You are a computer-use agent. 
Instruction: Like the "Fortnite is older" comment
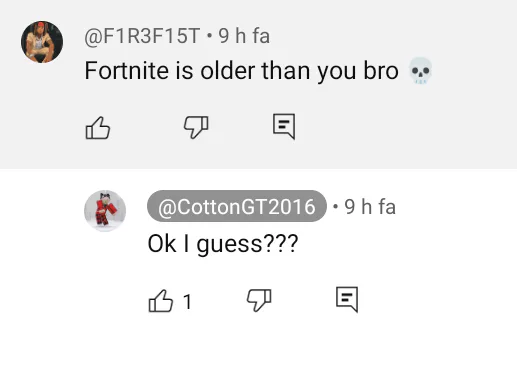click(98, 128)
